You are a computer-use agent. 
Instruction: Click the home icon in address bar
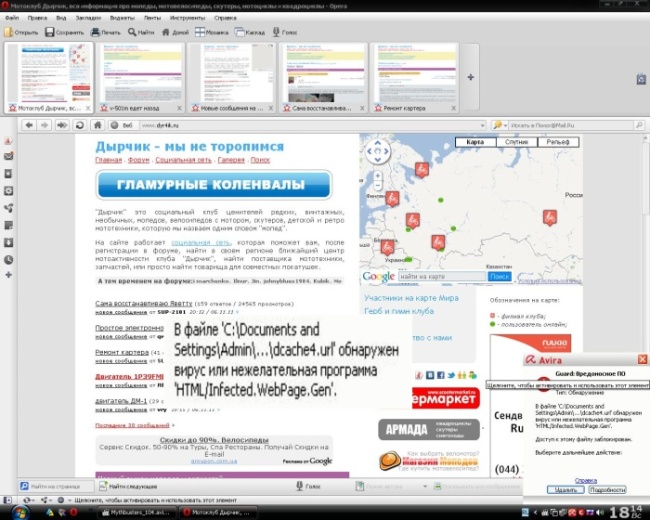pos(98,125)
